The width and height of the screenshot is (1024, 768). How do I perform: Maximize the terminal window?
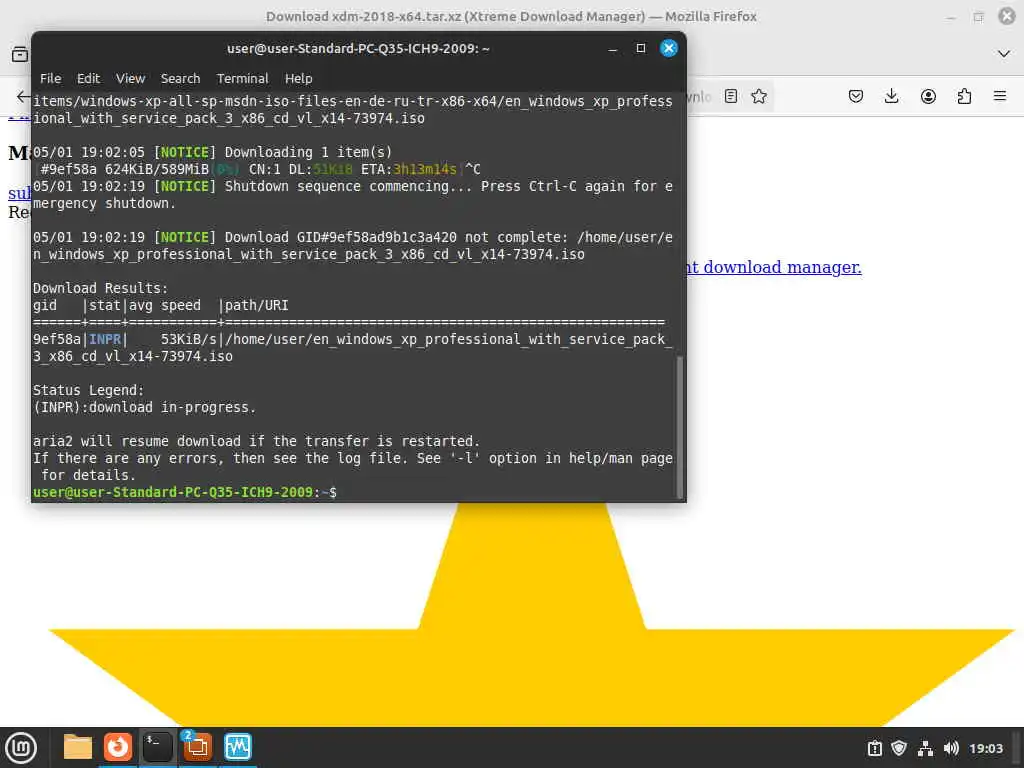[641, 48]
